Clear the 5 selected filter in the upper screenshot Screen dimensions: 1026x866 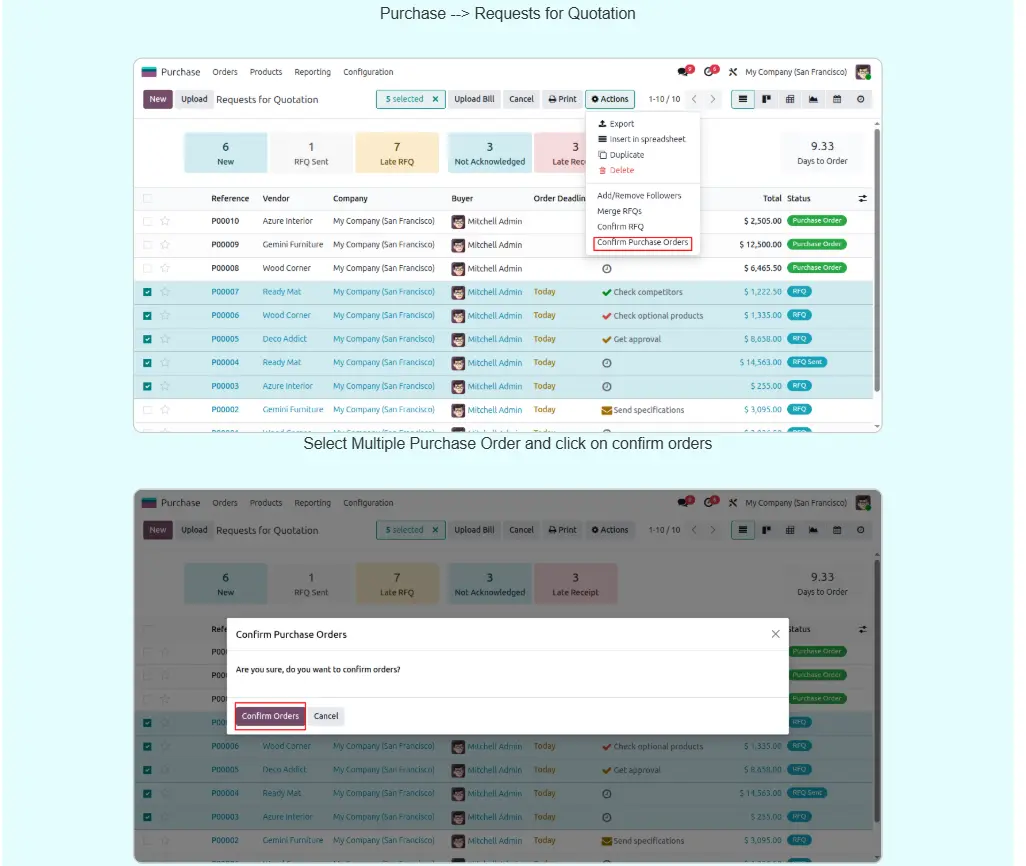click(x=435, y=99)
